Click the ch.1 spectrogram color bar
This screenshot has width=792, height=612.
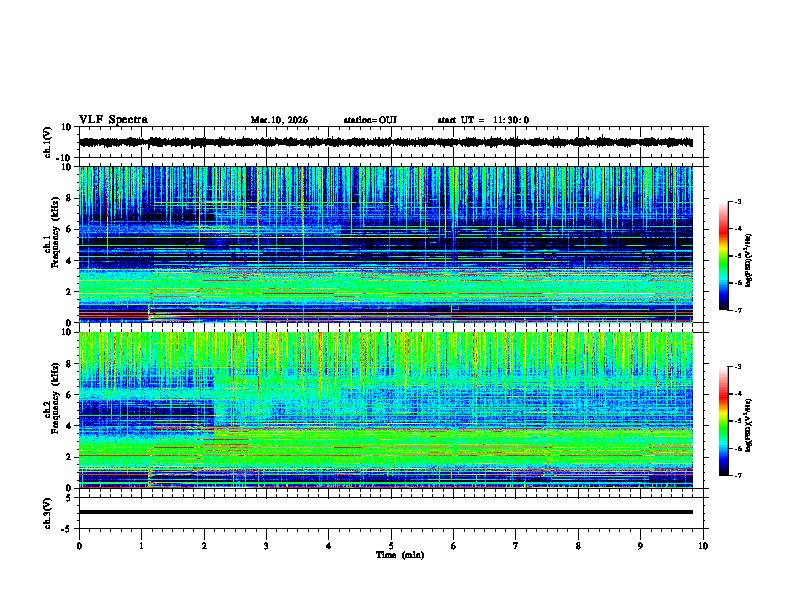(724, 256)
